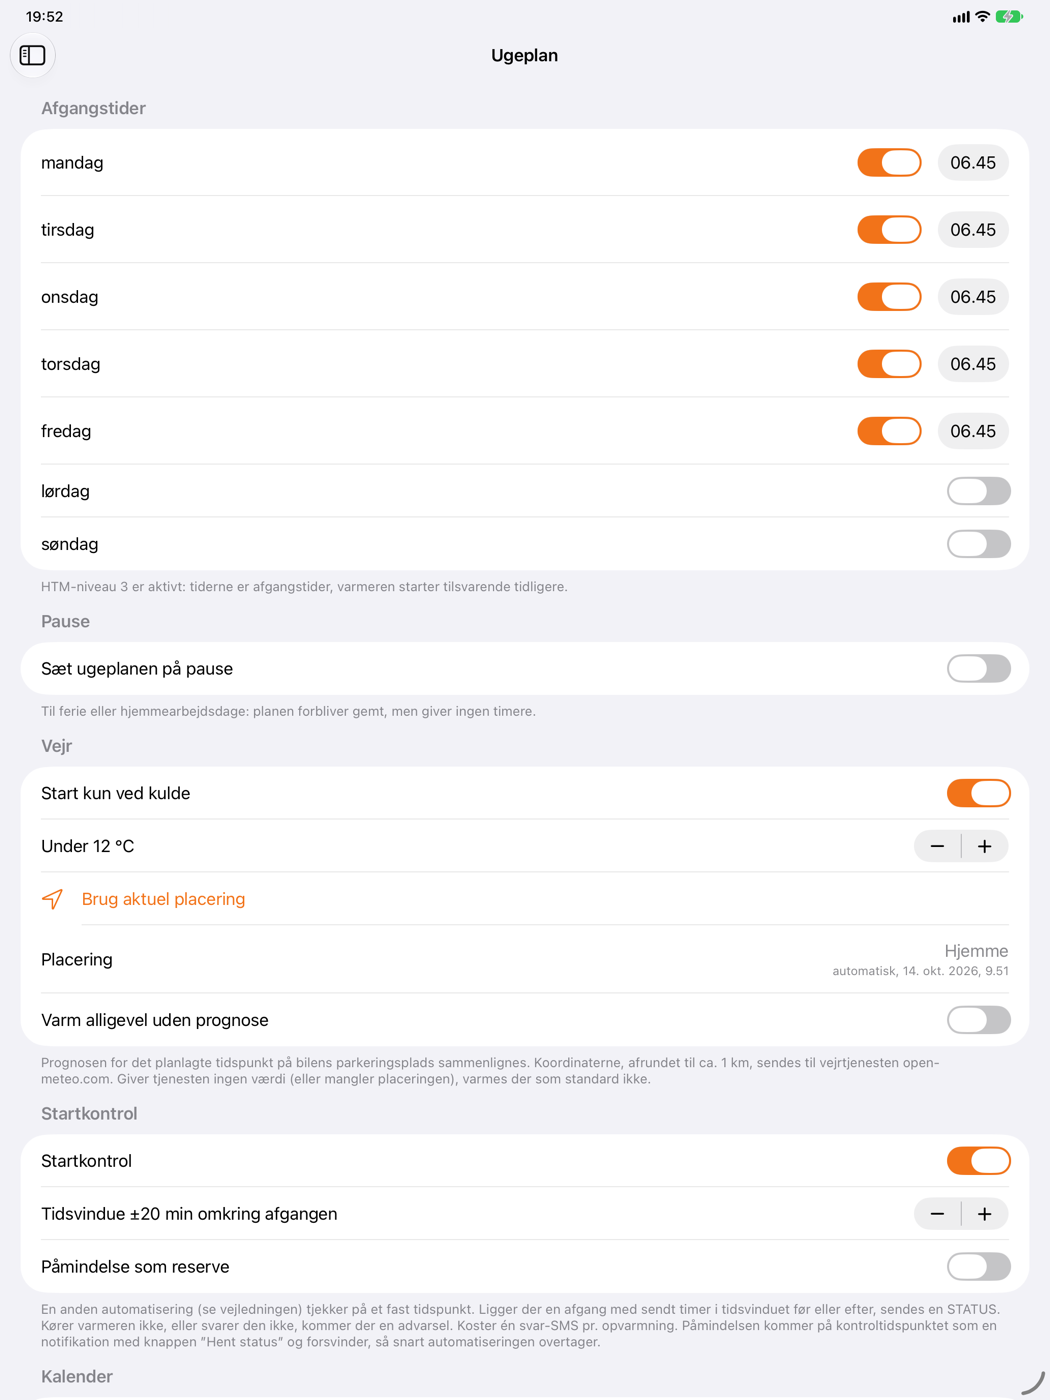
Task: Disable the mandag departure toggle
Action: point(889,163)
